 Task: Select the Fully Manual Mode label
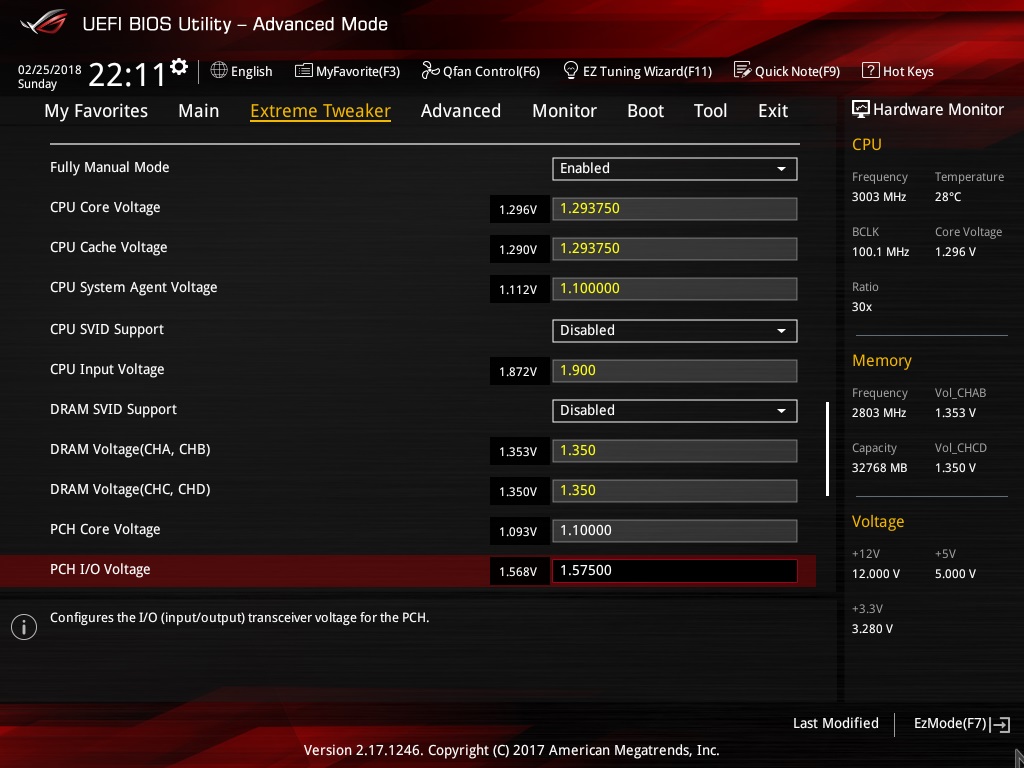110,167
